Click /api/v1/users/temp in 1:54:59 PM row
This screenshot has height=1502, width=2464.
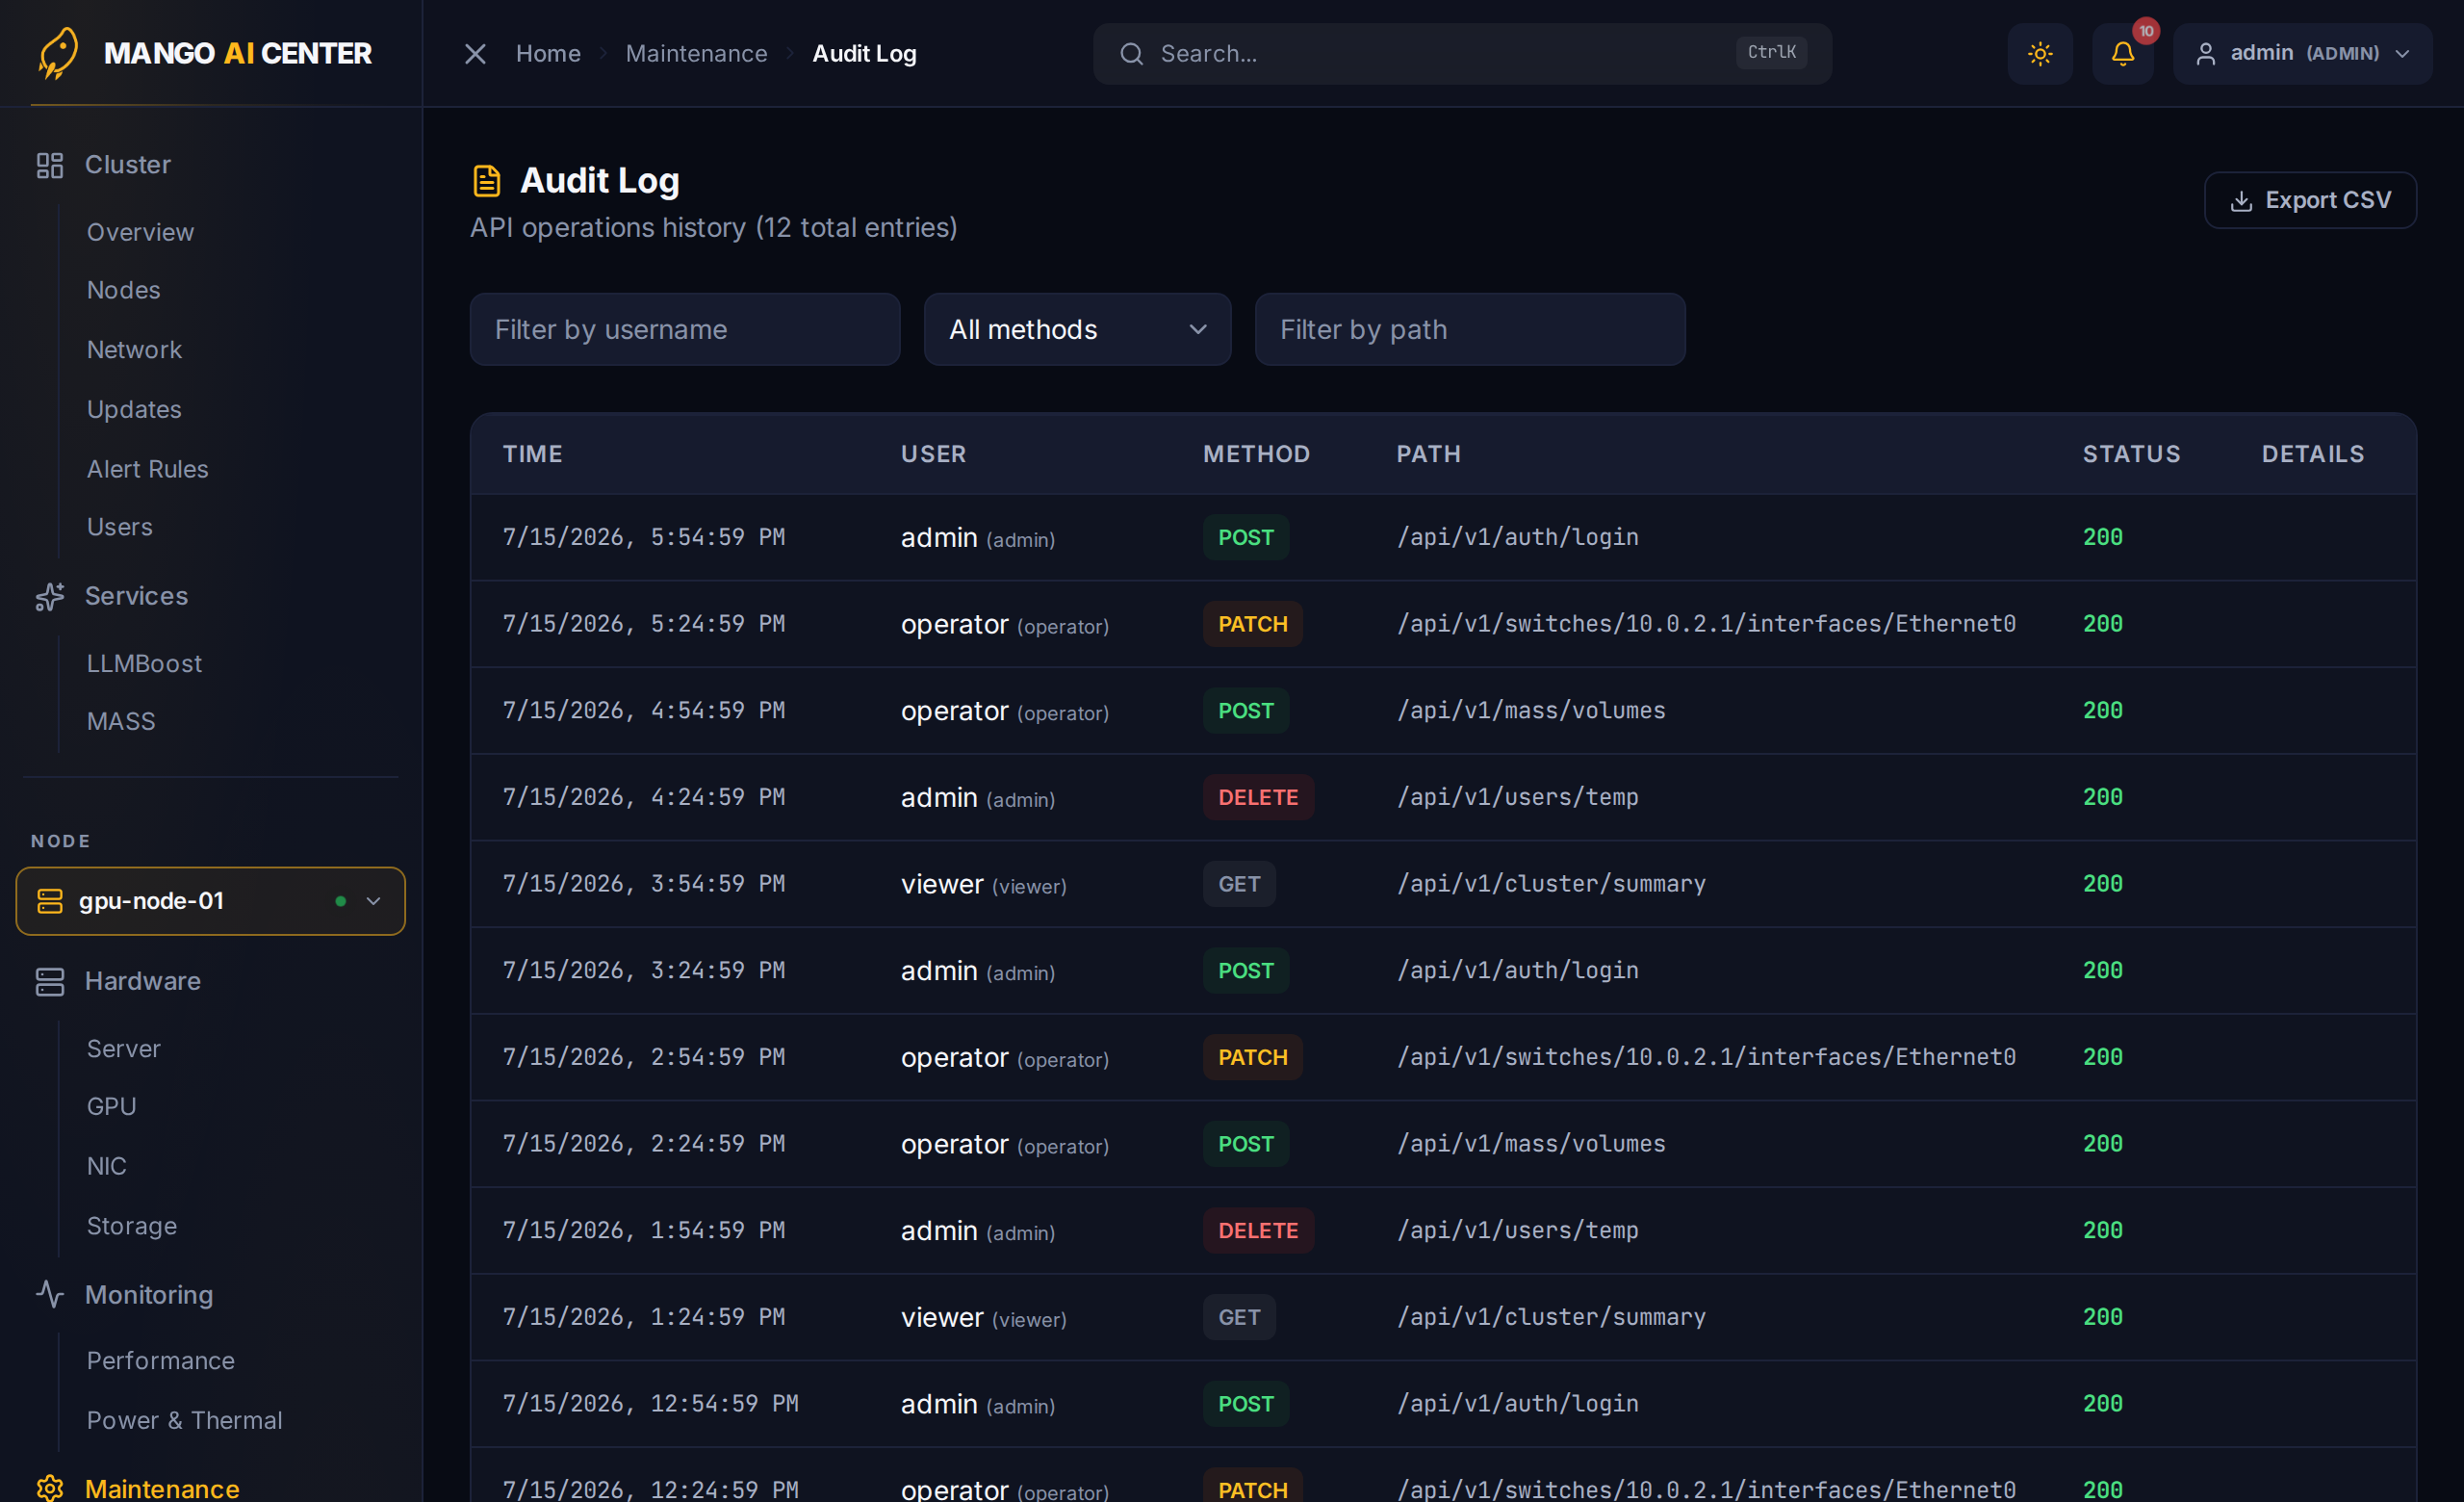tap(1517, 1231)
